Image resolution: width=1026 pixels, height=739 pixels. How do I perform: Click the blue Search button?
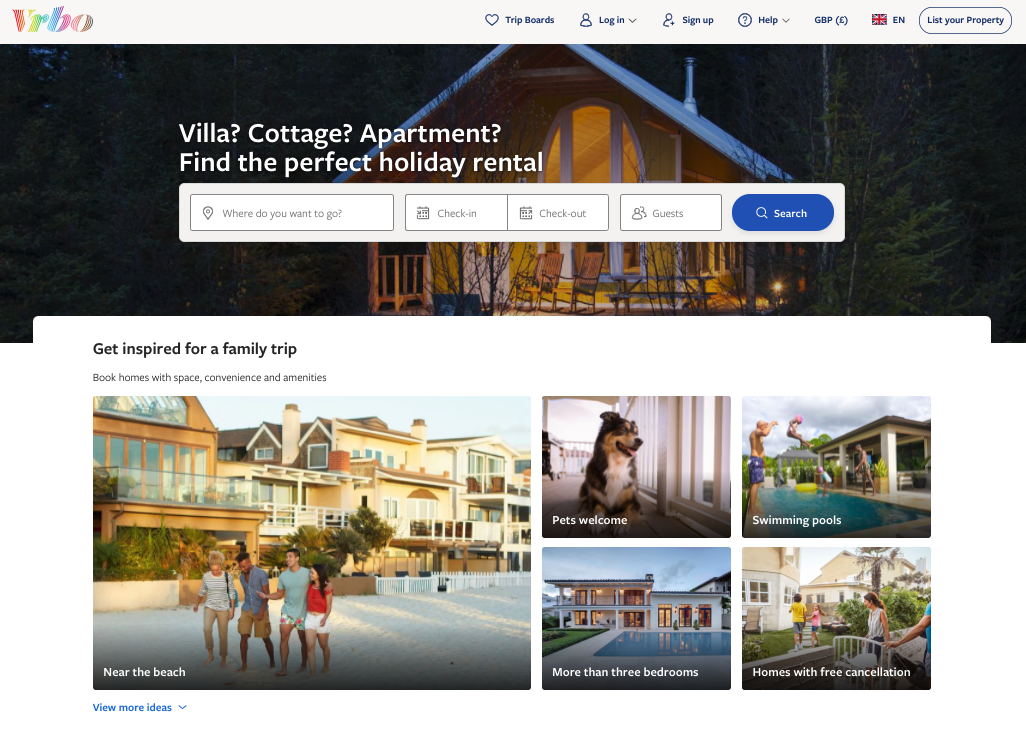[x=783, y=213]
